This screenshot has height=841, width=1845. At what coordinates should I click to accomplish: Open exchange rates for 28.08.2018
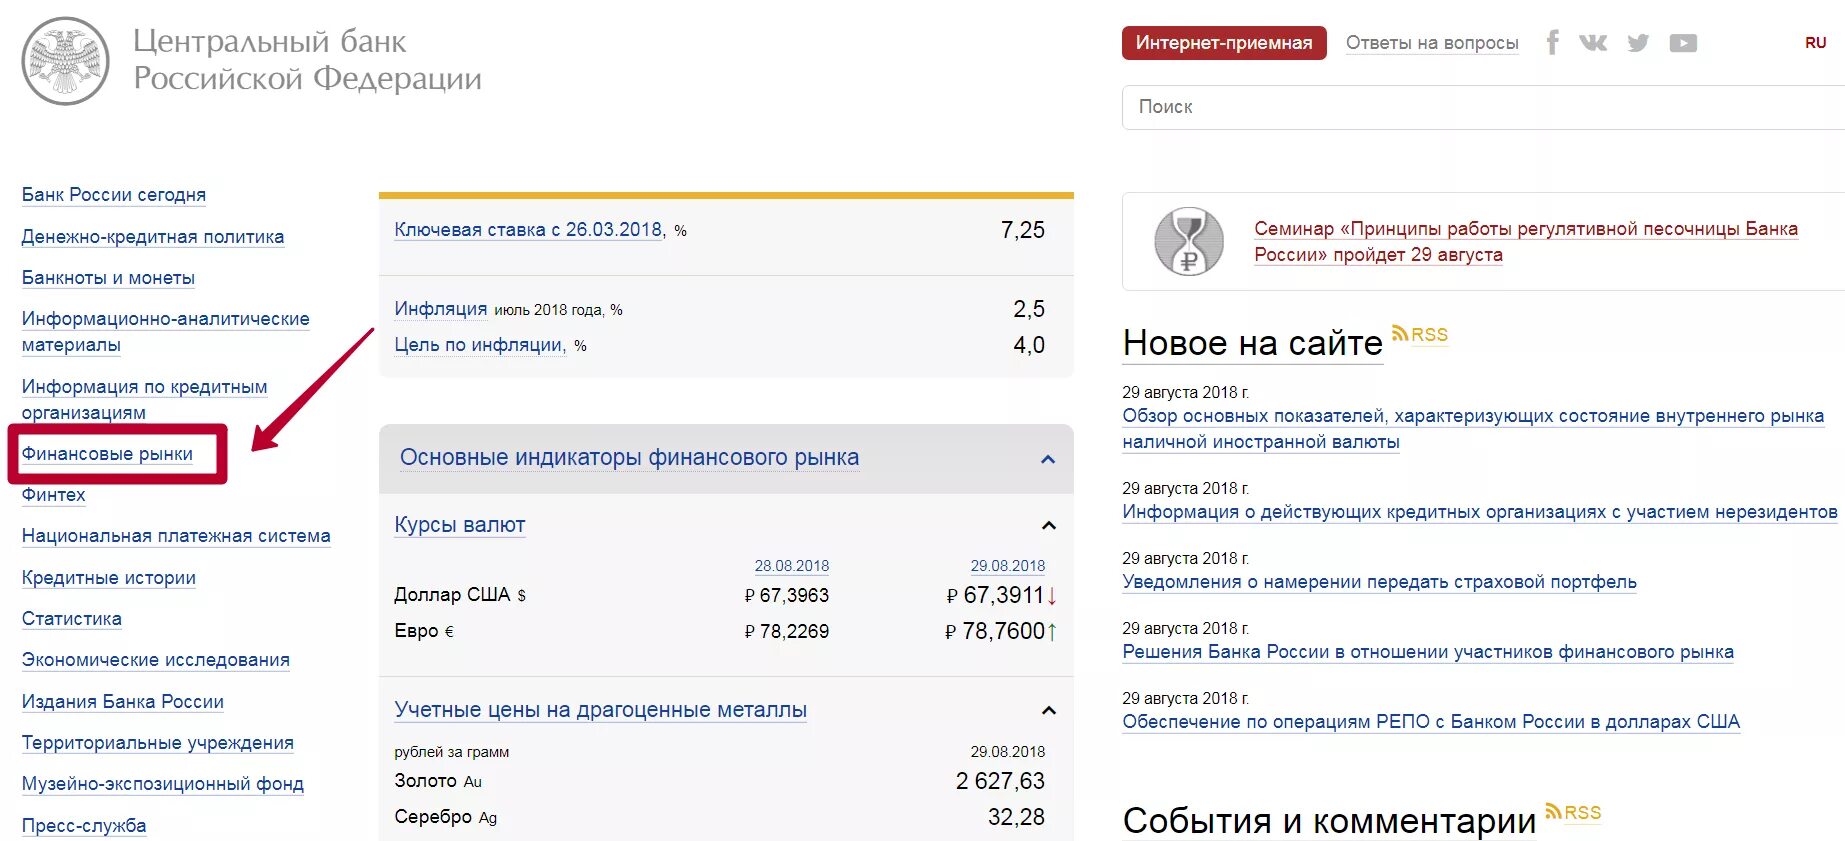coord(792,566)
